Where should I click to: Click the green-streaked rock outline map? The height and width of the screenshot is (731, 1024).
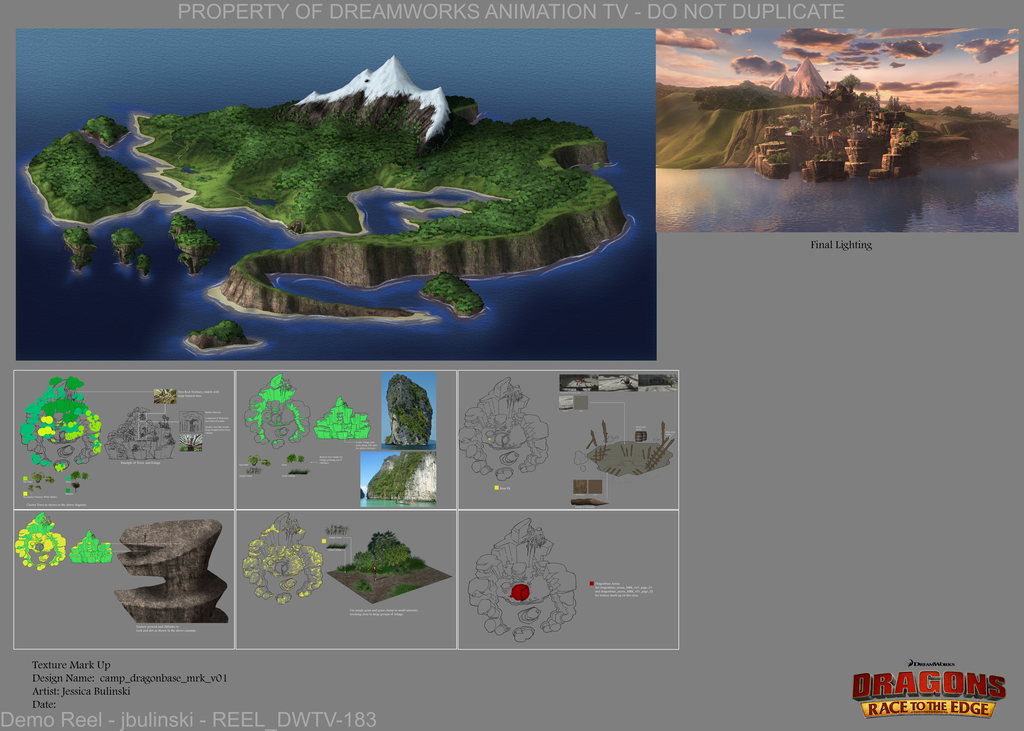point(277,412)
